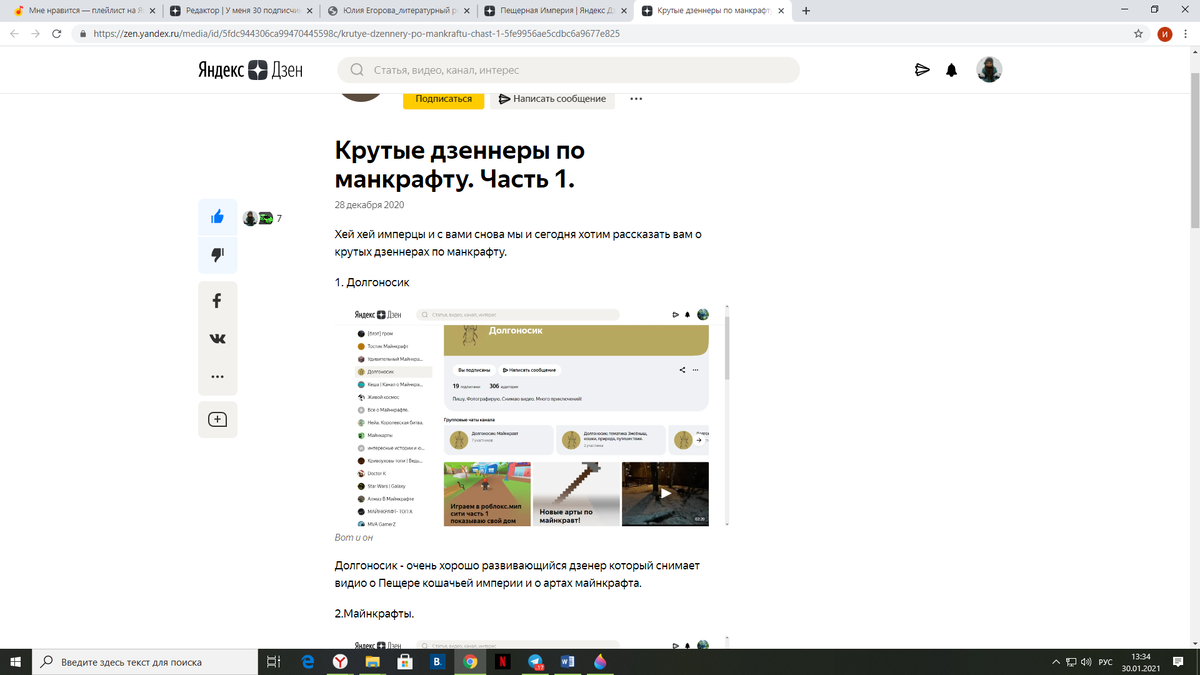Image resolution: width=1200 pixels, height=675 pixels.
Task: Go to the Яндекс Дзен home logo
Action: click(249, 70)
